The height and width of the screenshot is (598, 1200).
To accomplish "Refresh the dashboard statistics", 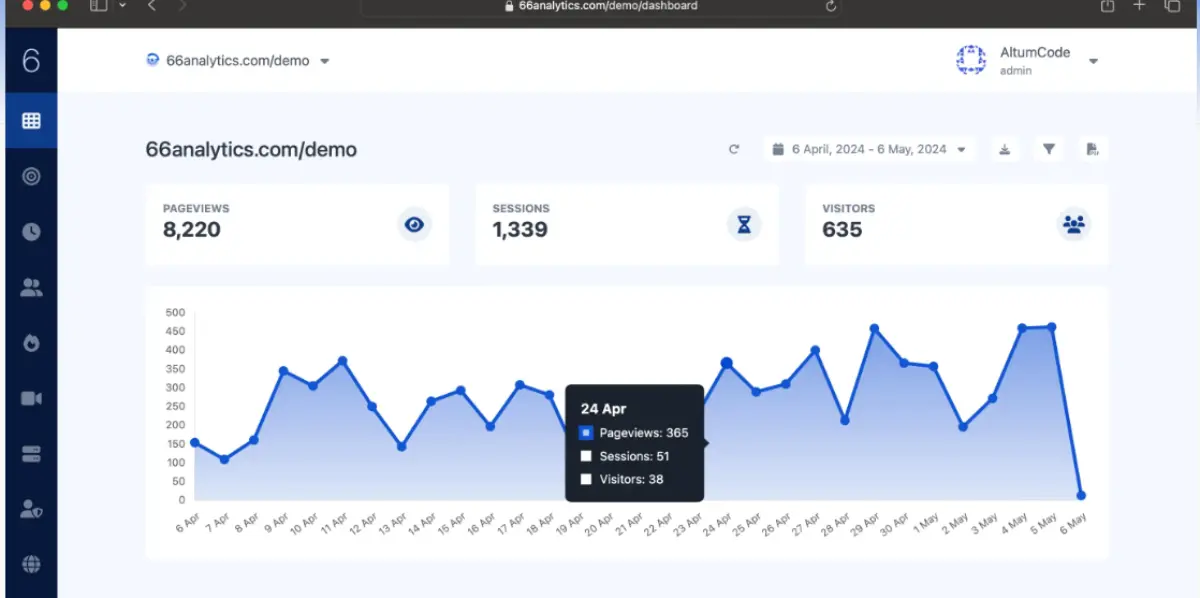I will tap(735, 148).
